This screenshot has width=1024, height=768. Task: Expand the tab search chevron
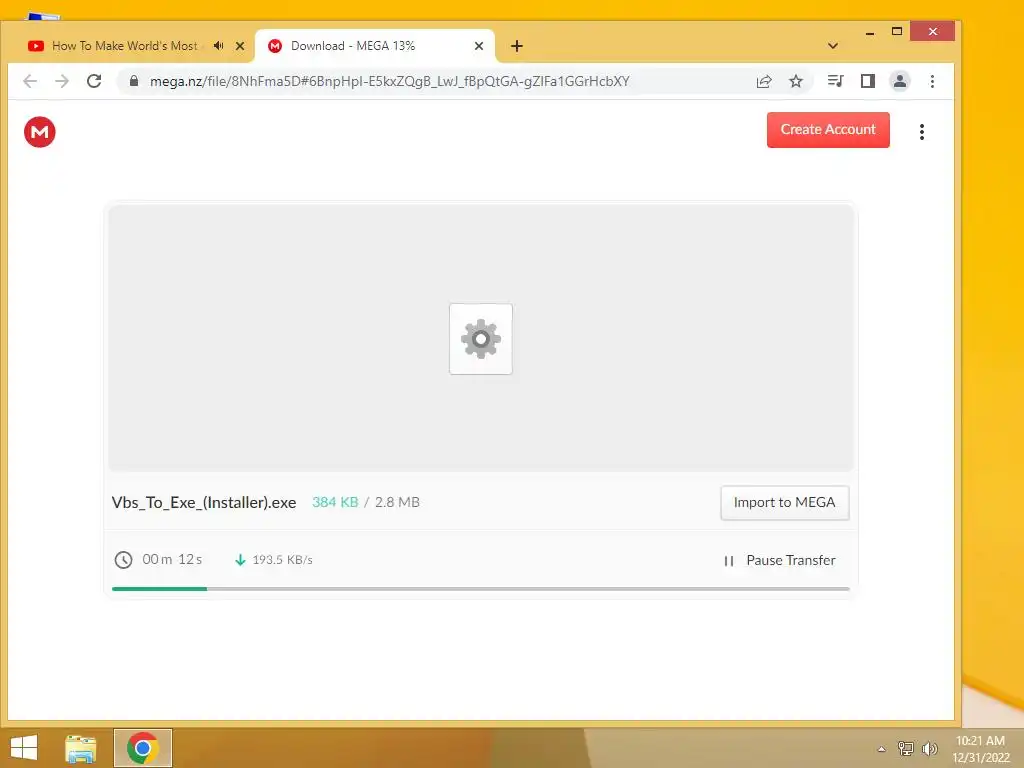tap(833, 46)
